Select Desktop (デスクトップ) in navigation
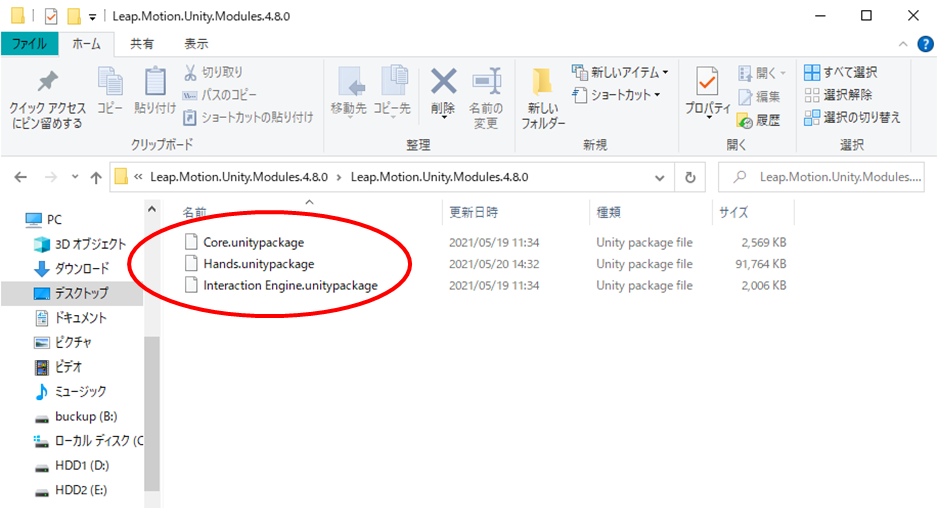938x508 pixels. click(x=72, y=293)
